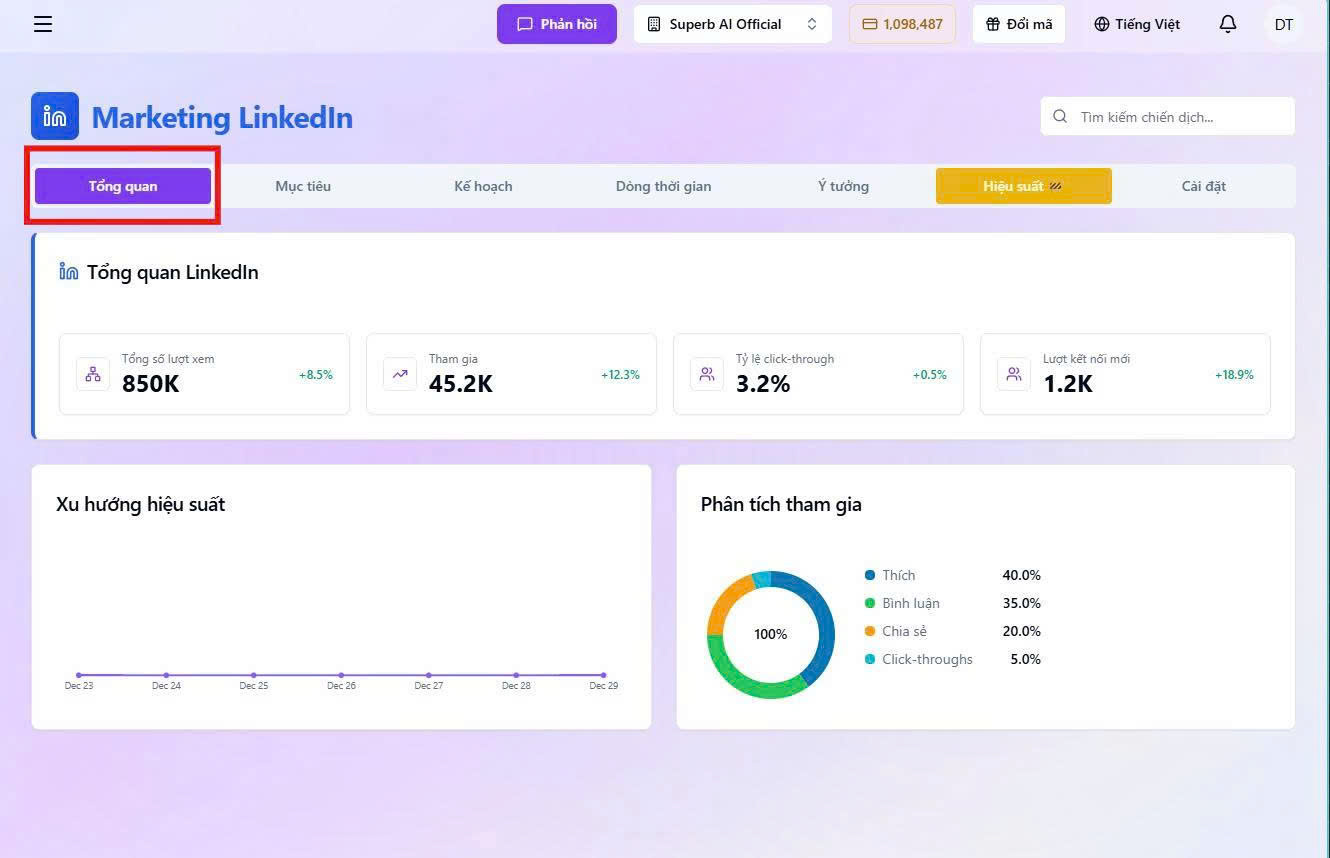Click the cyan Click-throughs legend dot
The height and width of the screenshot is (858, 1330).
(x=870, y=659)
